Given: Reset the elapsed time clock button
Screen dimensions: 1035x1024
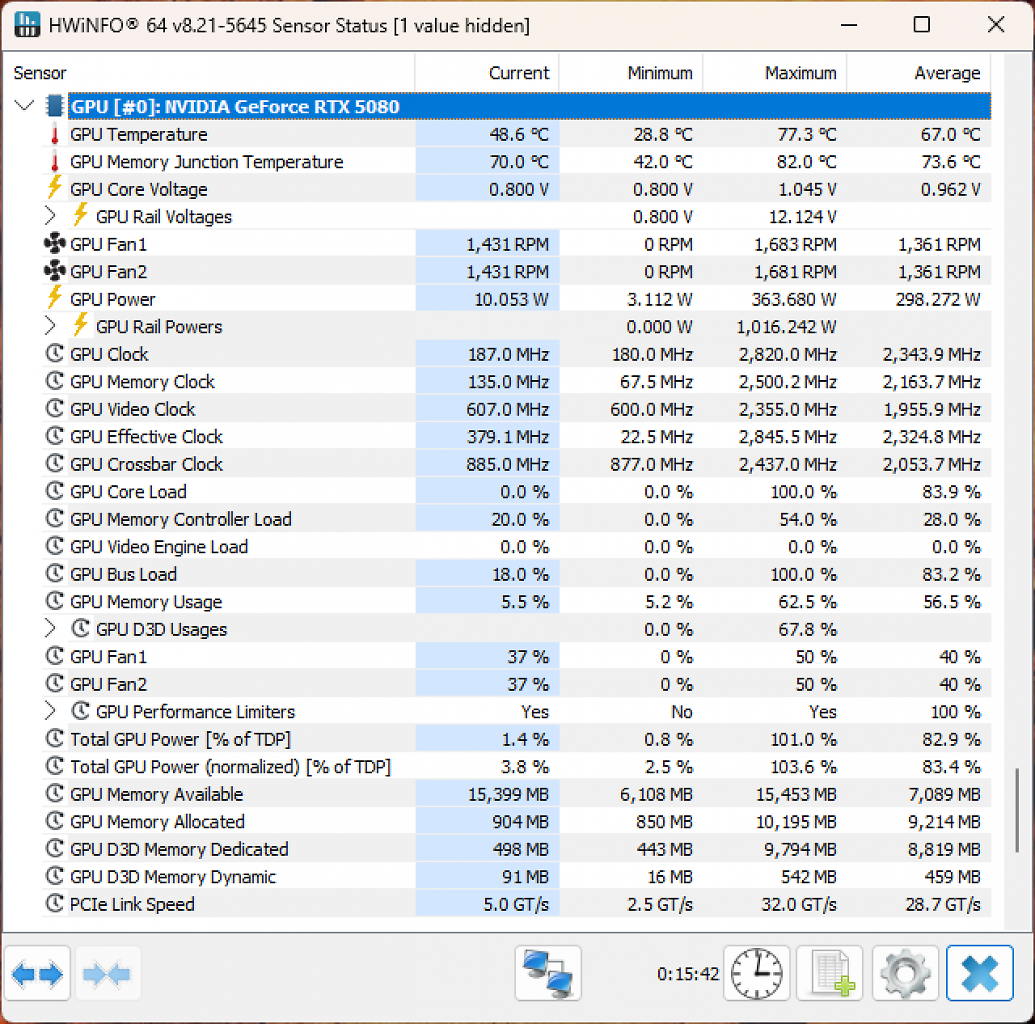Looking at the screenshot, I should (x=756, y=973).
